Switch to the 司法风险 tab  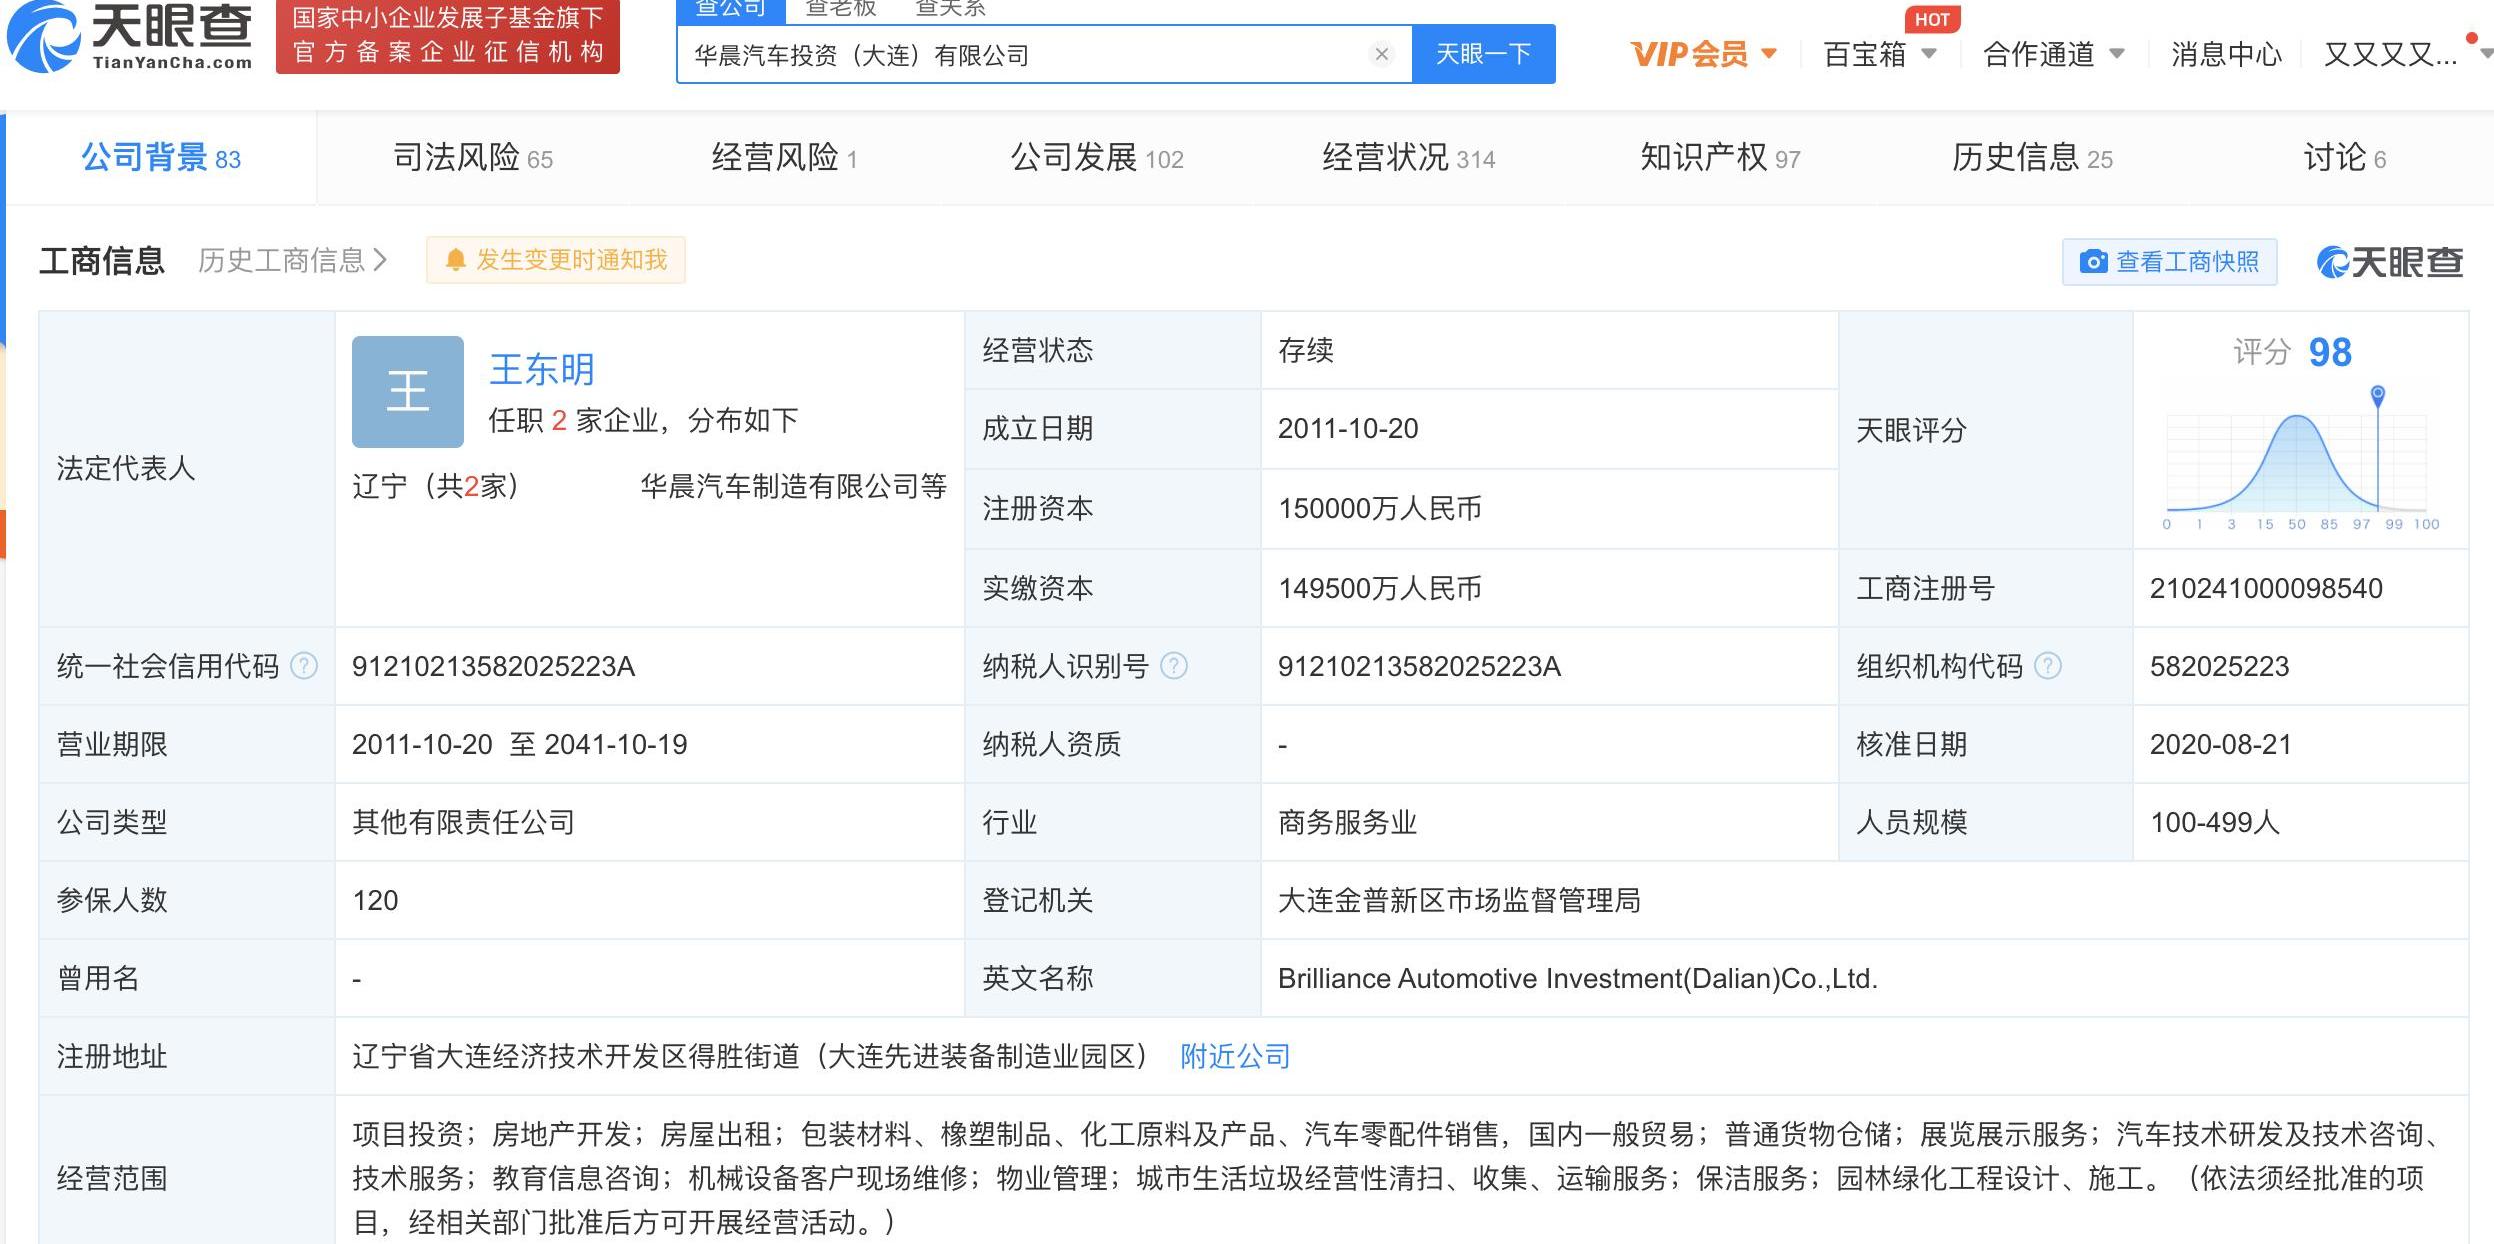[x=473, y=158]
